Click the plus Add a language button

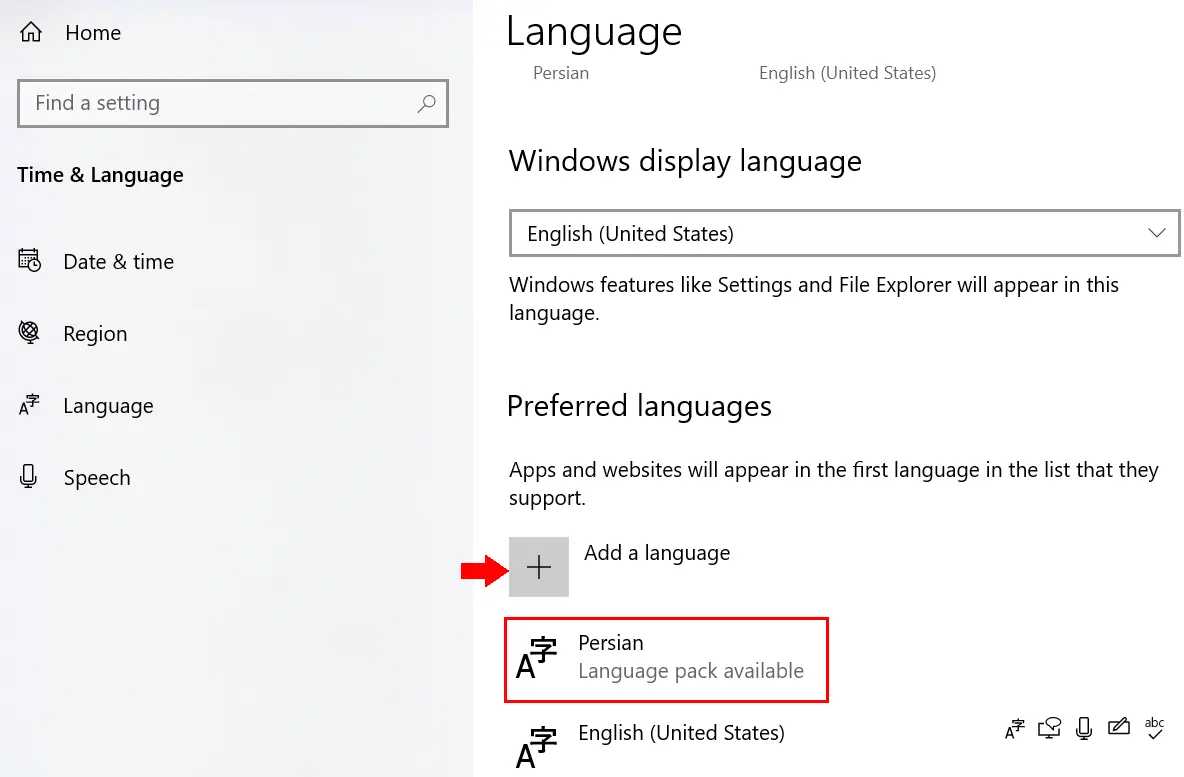click(538, 567)
